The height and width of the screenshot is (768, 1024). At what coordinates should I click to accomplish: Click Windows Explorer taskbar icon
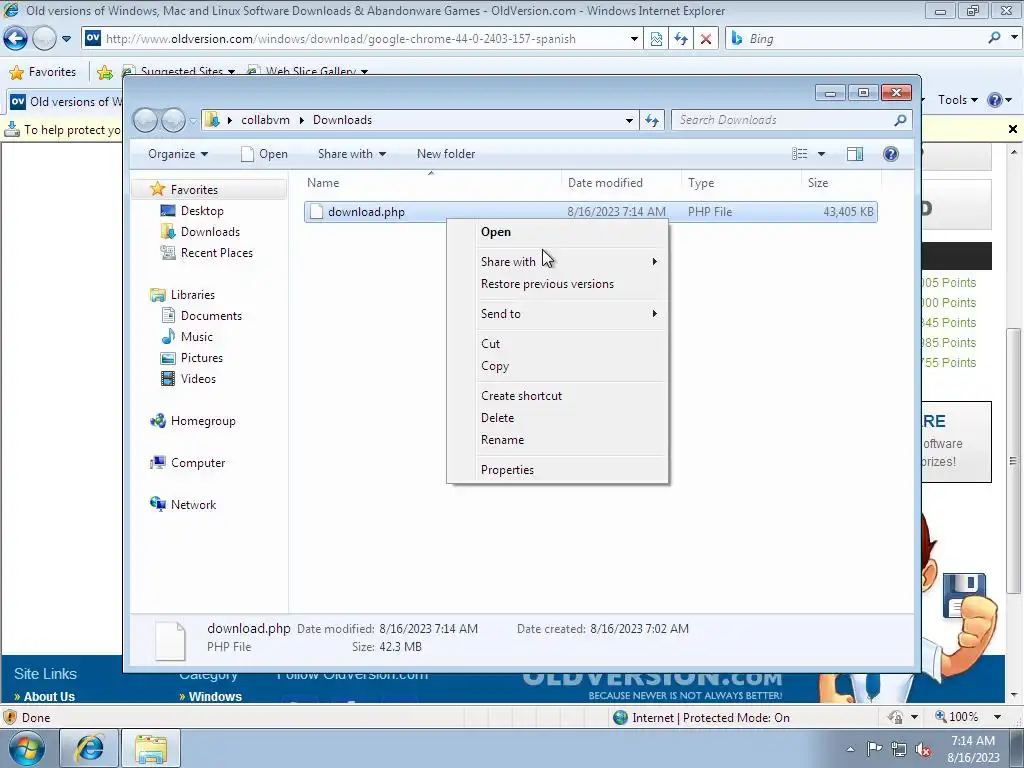[x=151, y=748]
